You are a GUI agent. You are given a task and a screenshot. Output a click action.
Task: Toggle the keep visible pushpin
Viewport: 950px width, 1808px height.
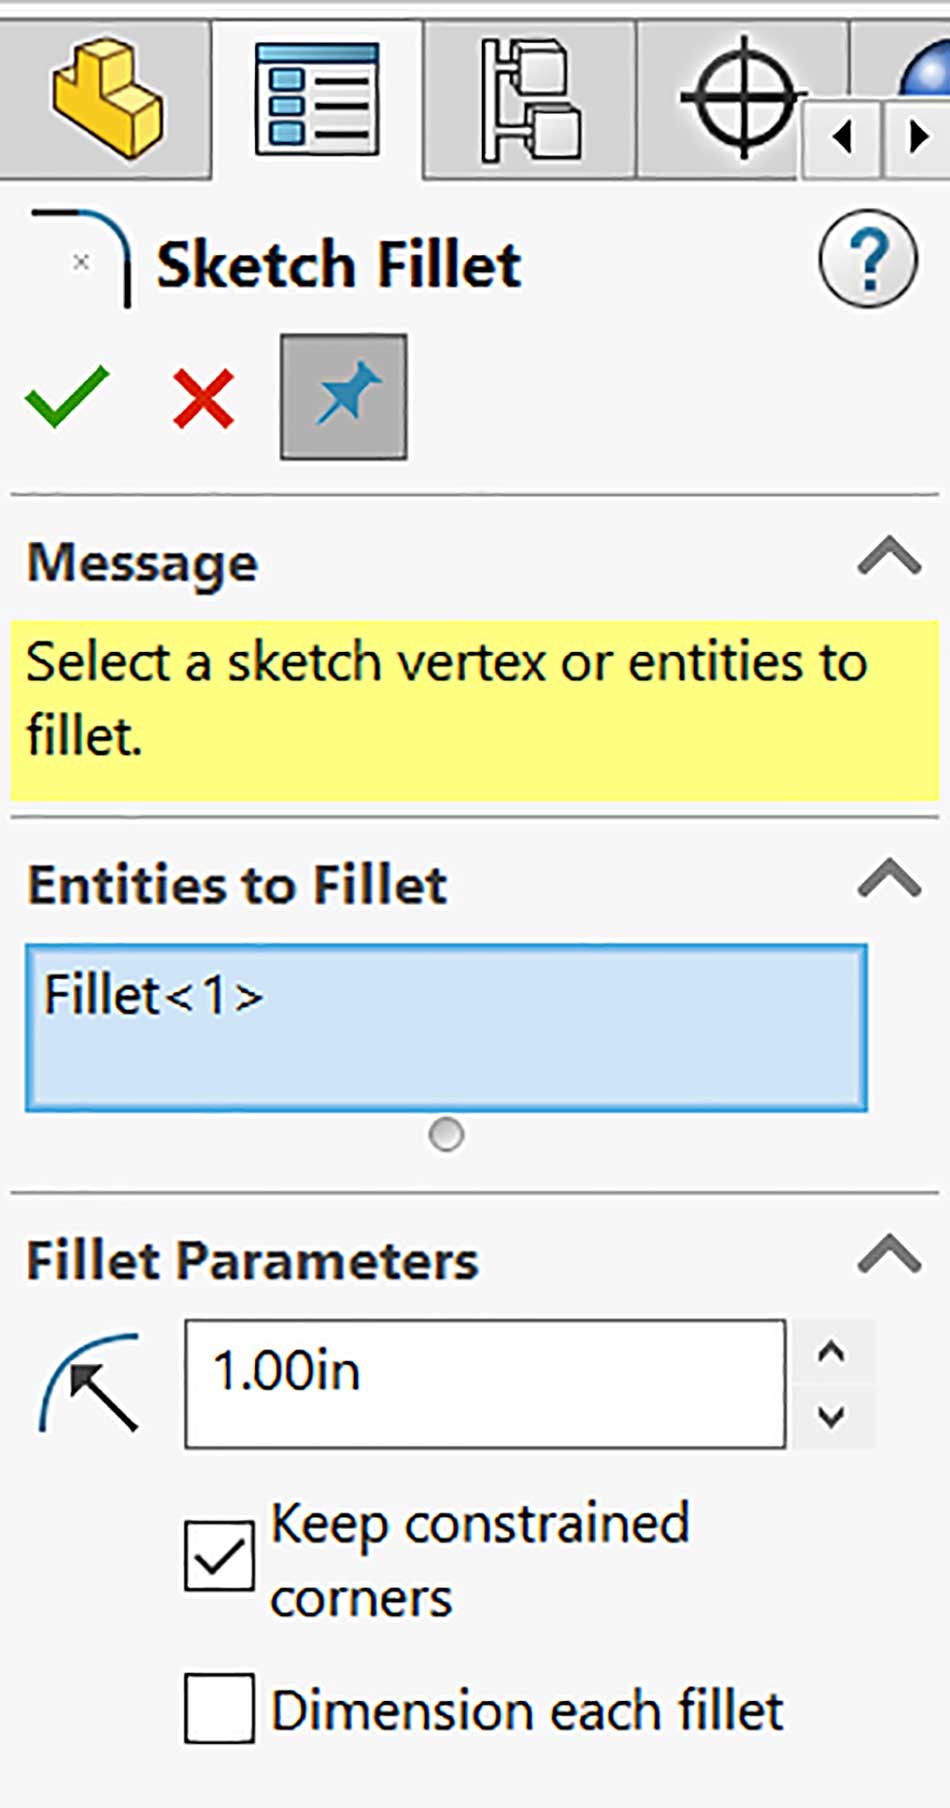point(343,397)
